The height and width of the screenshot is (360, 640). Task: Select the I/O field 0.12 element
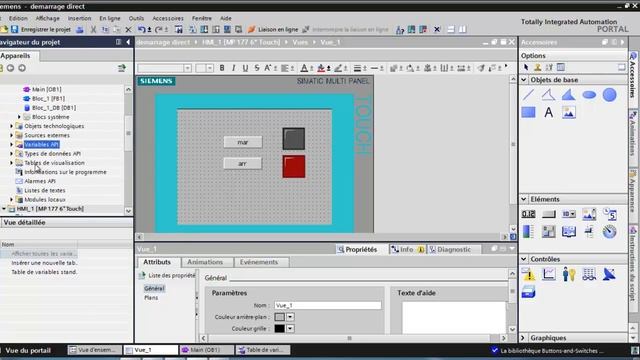tap(528, 214)
